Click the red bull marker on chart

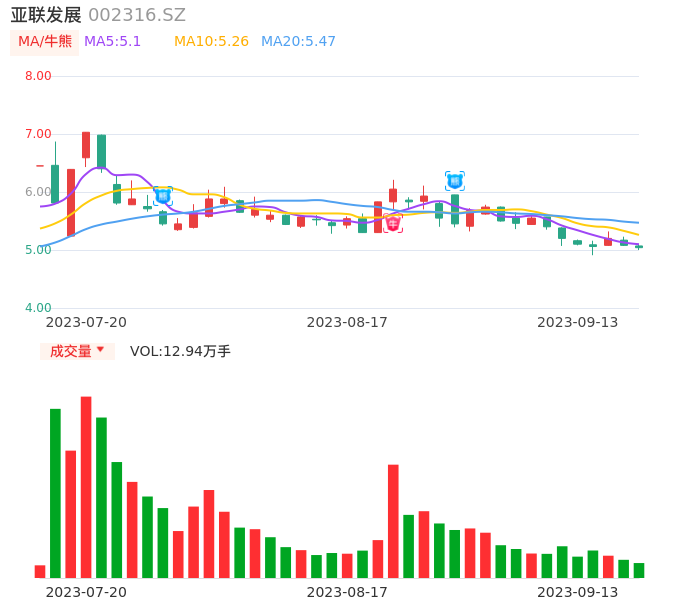click(393, 224)
